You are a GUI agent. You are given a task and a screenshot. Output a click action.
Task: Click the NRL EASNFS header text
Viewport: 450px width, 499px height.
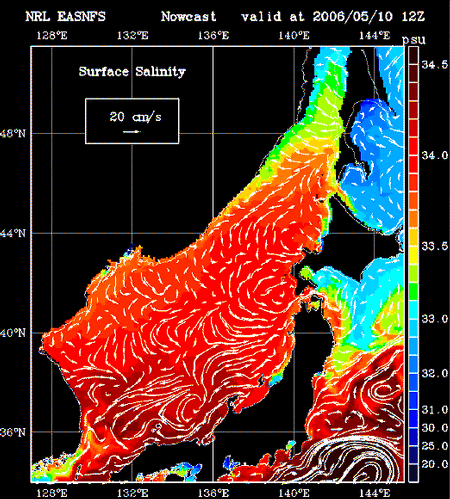[x=66, y=16]
